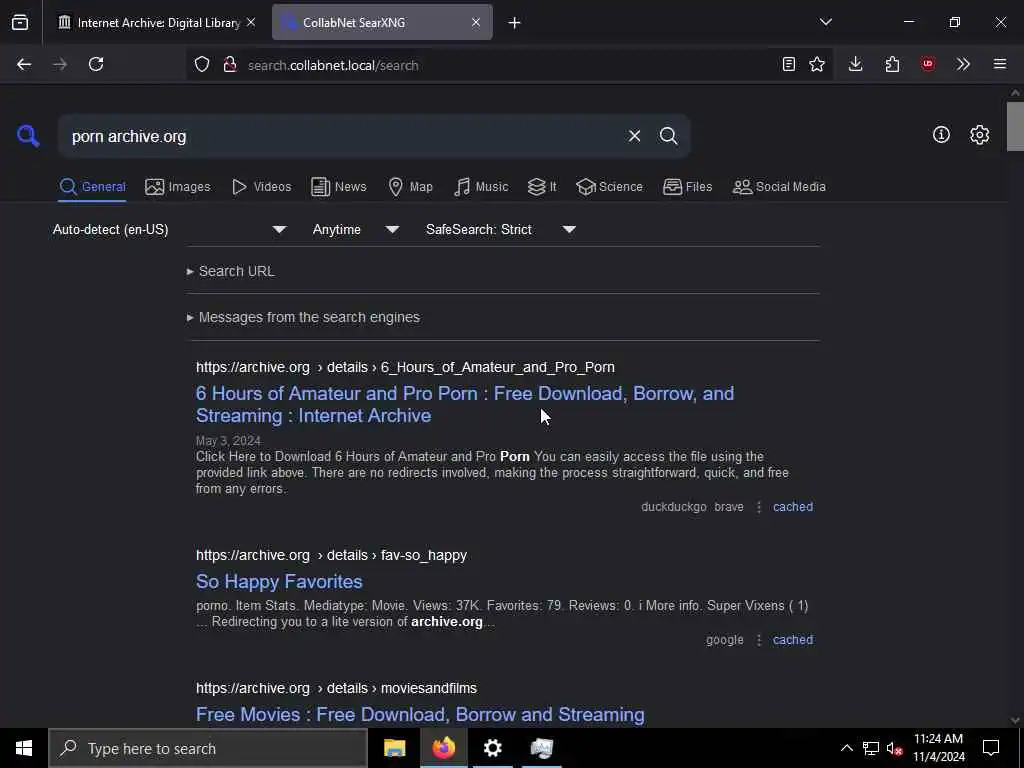Expand the Search URL section
This screenshot has width=1024, height=768.
[x=231, y=271]
